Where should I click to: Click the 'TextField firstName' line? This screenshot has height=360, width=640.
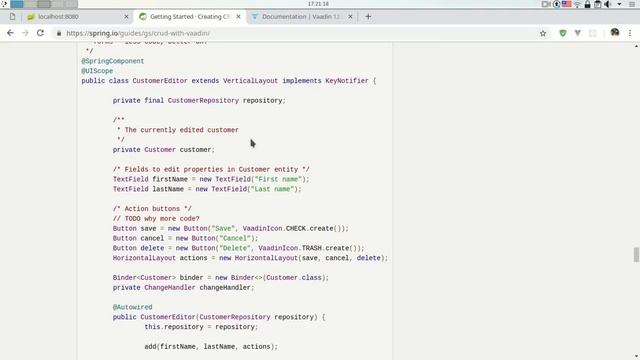tap(211, 179)
